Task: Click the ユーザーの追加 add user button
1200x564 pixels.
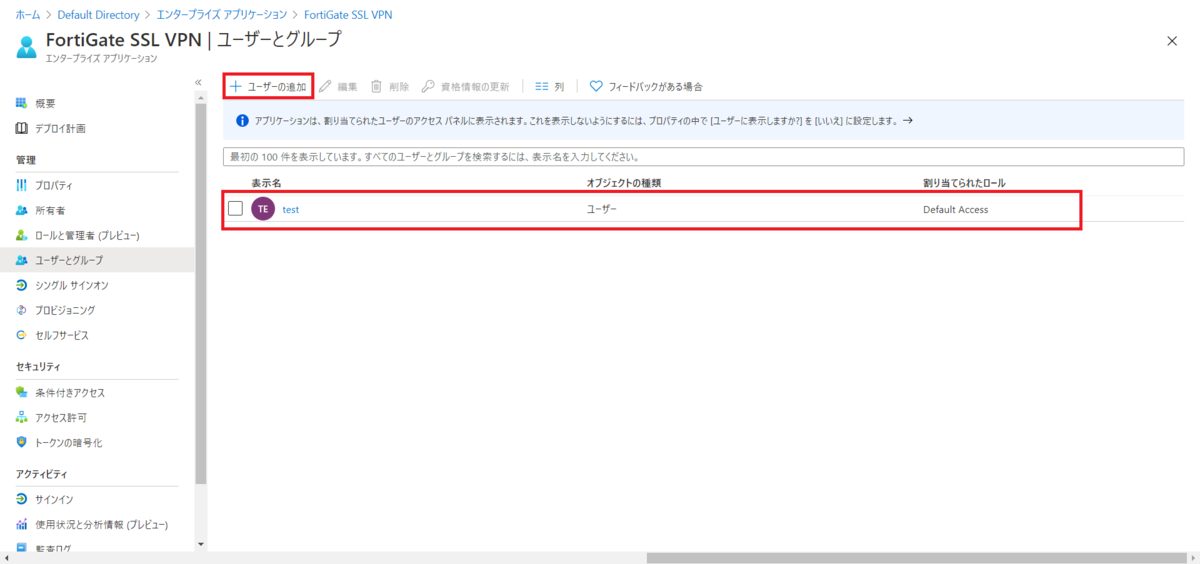Action: point(268,87)
